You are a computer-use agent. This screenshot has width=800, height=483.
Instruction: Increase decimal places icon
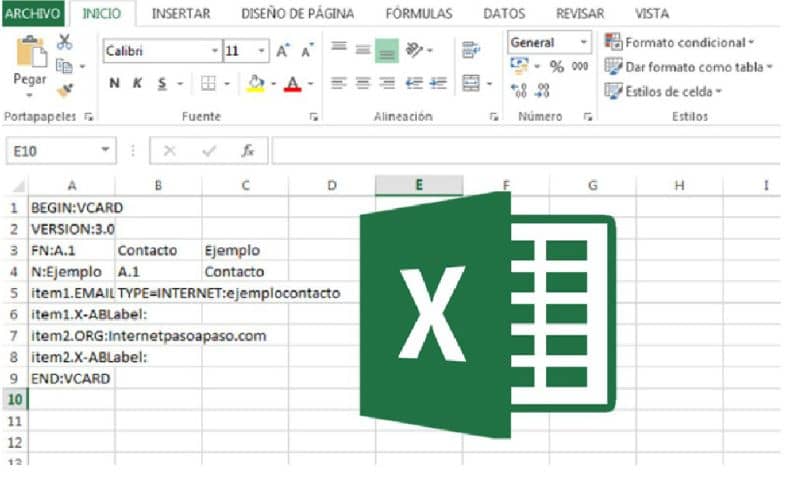519,91
